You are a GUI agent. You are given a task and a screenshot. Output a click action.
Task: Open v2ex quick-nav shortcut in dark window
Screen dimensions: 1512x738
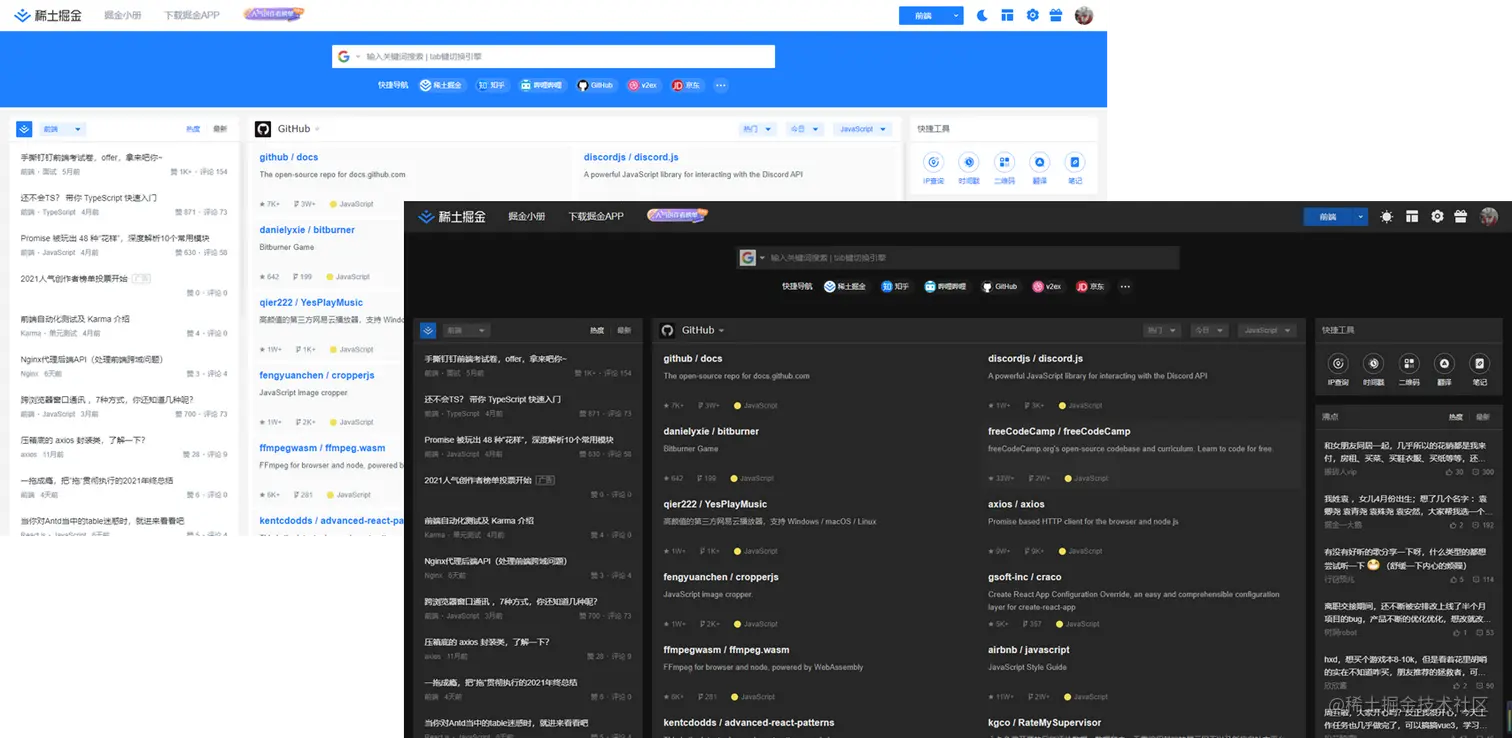1048,286
